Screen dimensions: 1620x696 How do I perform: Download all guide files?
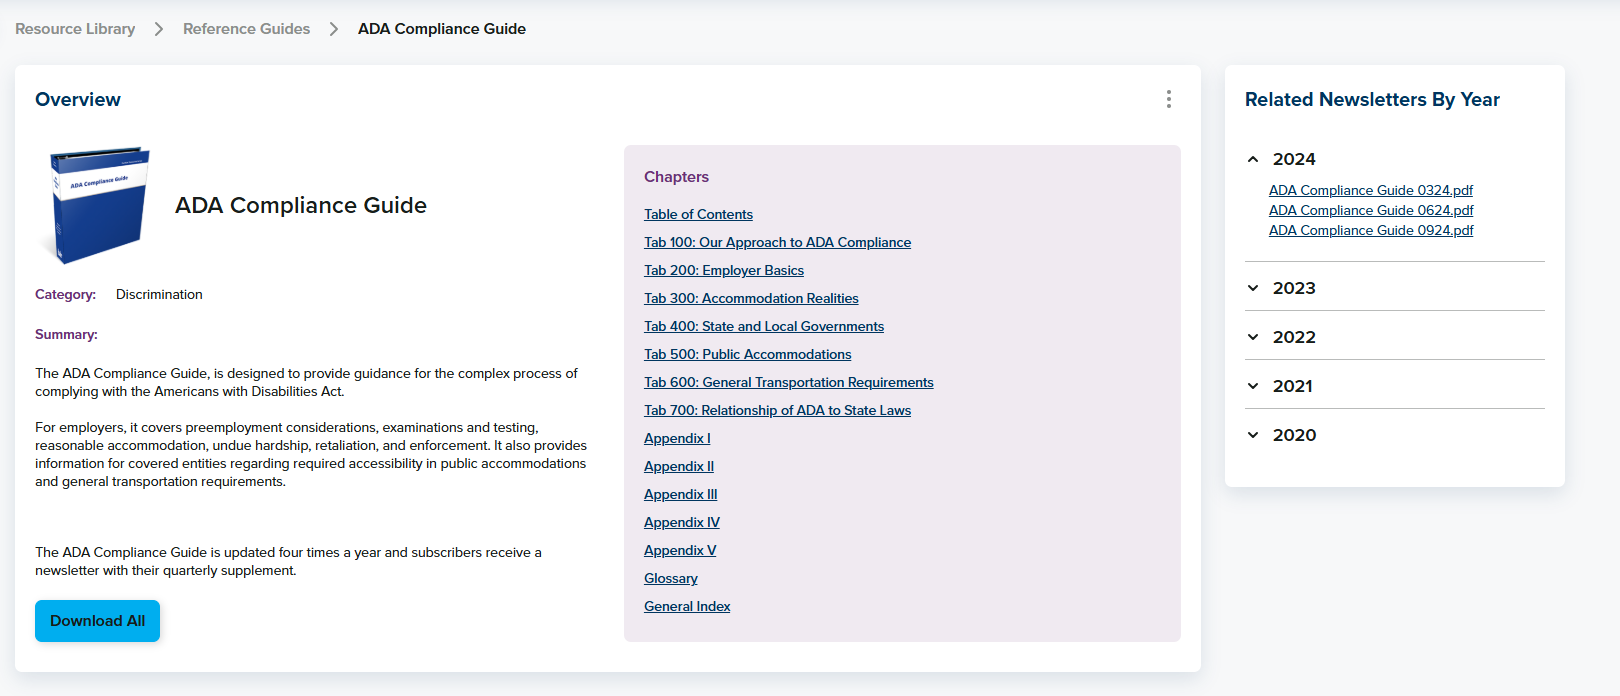coord(97,621)
